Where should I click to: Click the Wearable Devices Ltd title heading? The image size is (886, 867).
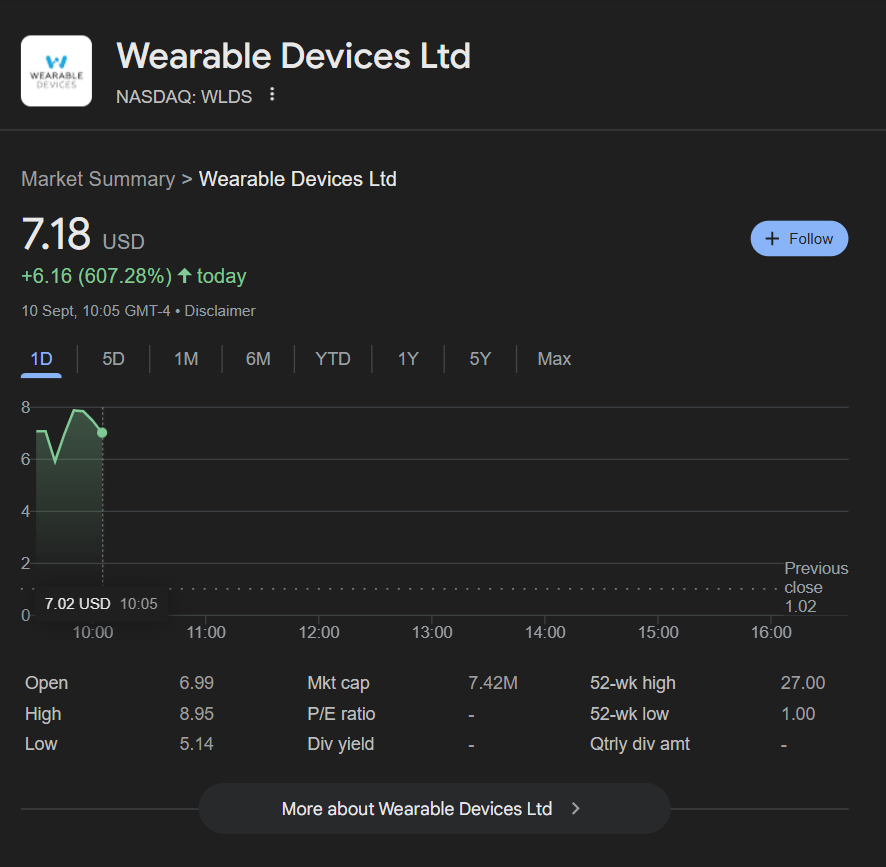pyautogui.click(x=293, y=56)
